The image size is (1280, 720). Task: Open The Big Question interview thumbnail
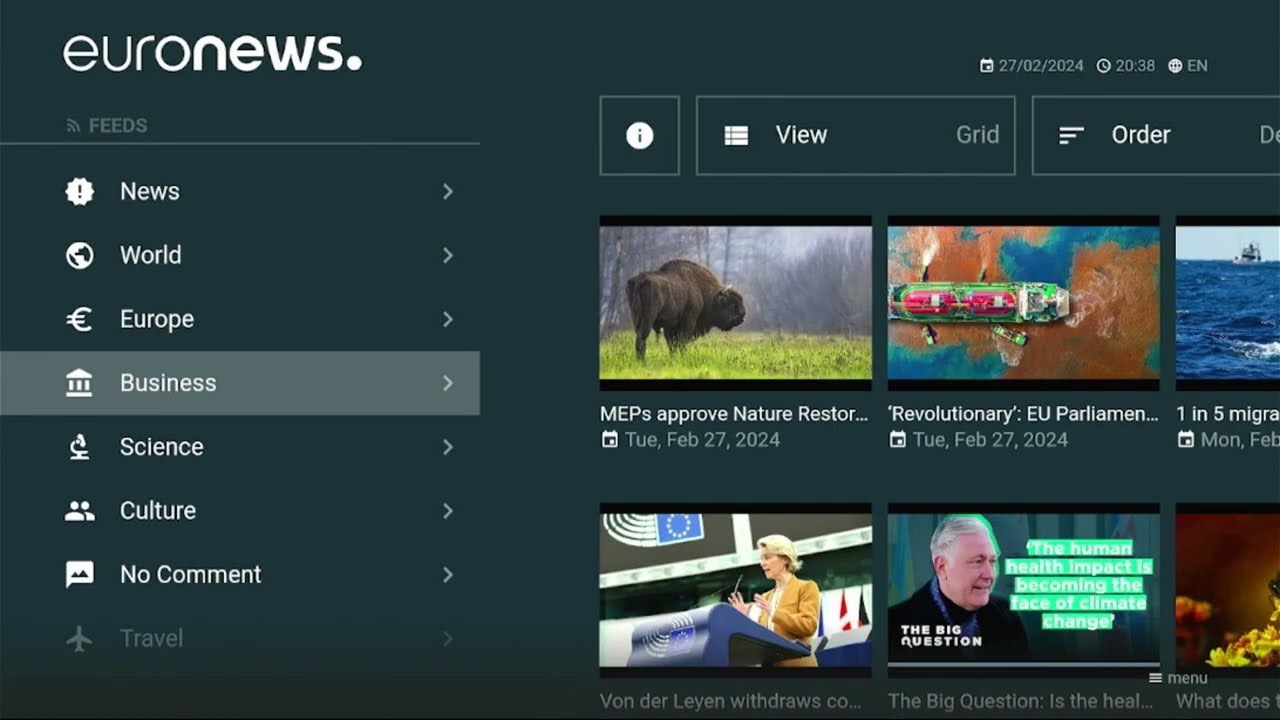[x=1024, y=590]
